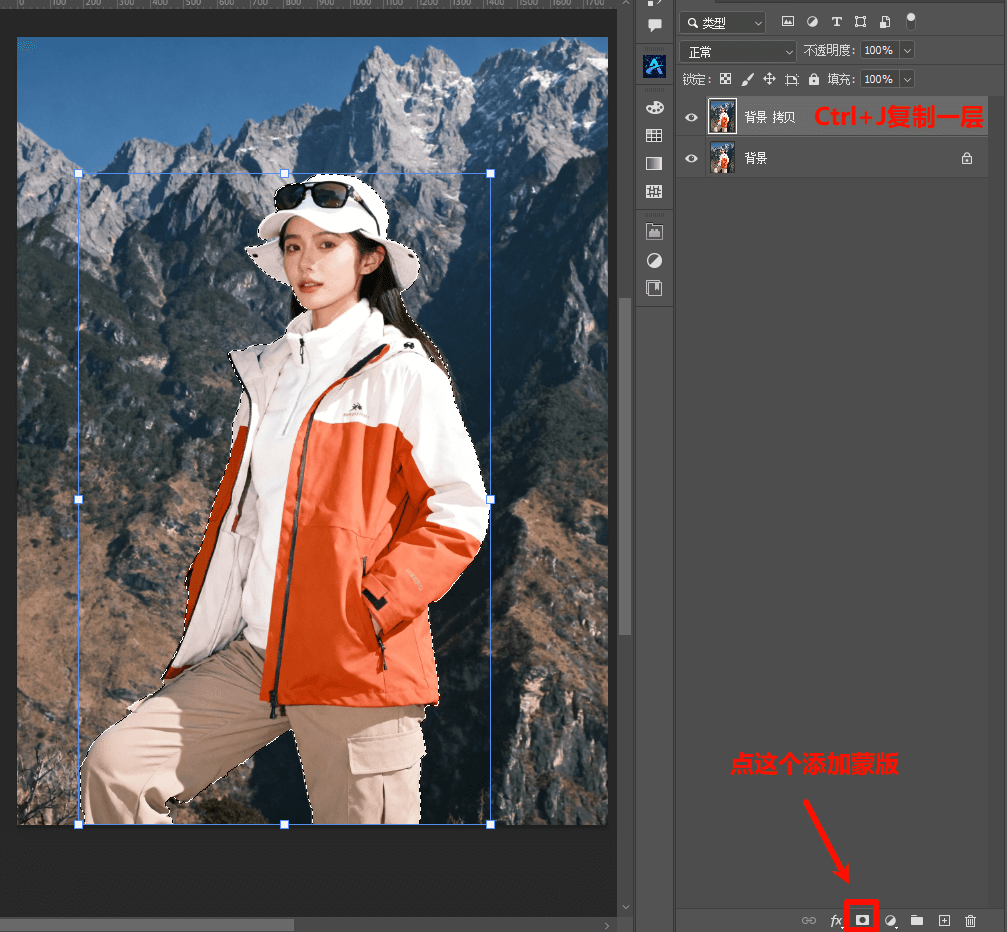Select the 背景 拷贝 layer thumbnail
This screenshot has width=1007, height=932.
pos(722,117)
